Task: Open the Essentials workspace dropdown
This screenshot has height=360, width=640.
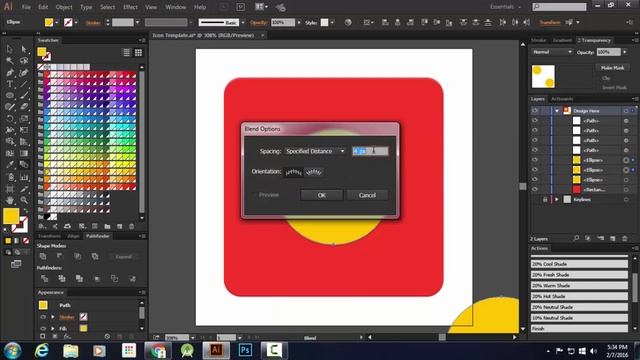Action: pyautogui.click(x=506, y=7)
